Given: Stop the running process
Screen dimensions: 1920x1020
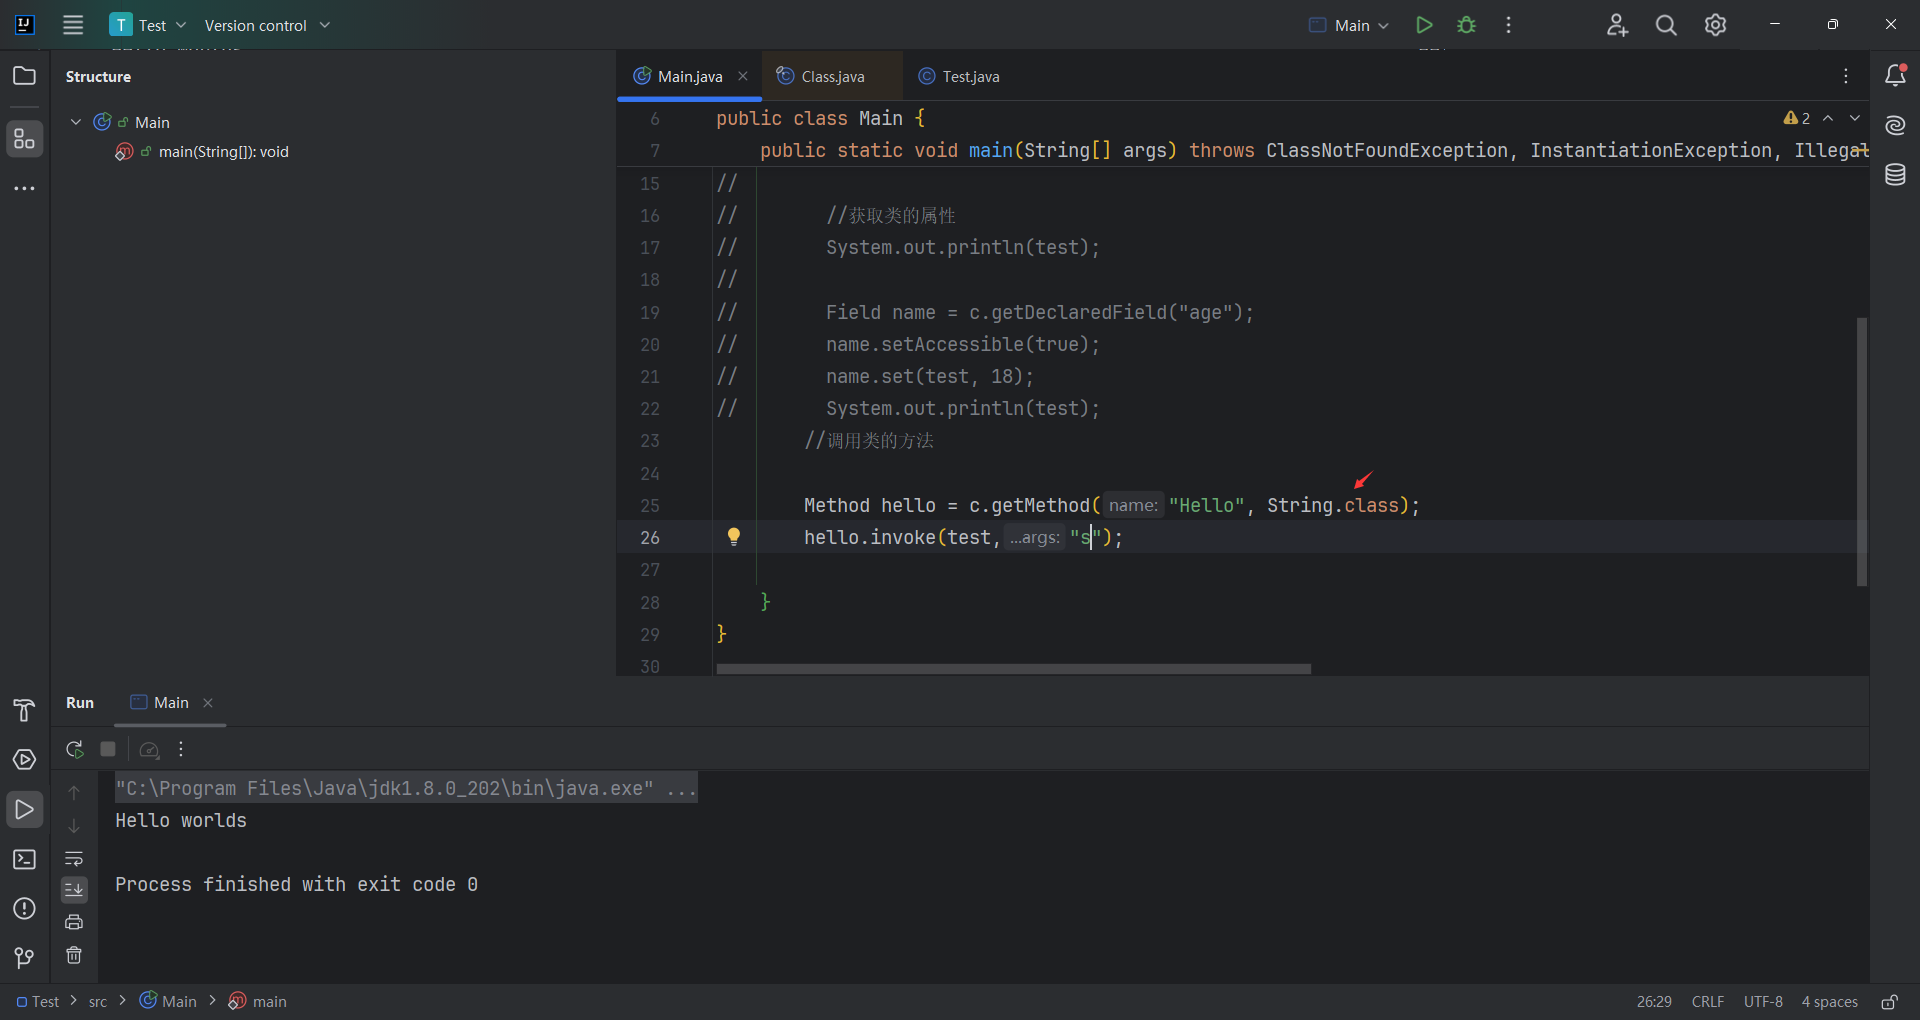Looking at the screenshot, I should click(108, 749).
